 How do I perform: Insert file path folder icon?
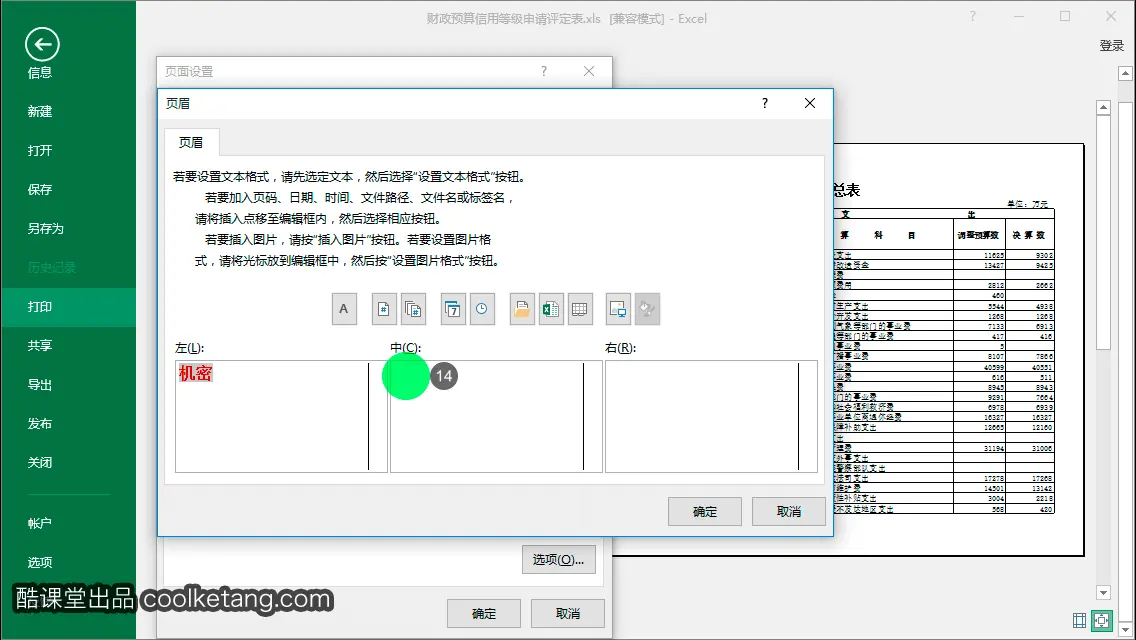(x=522, y=309)
